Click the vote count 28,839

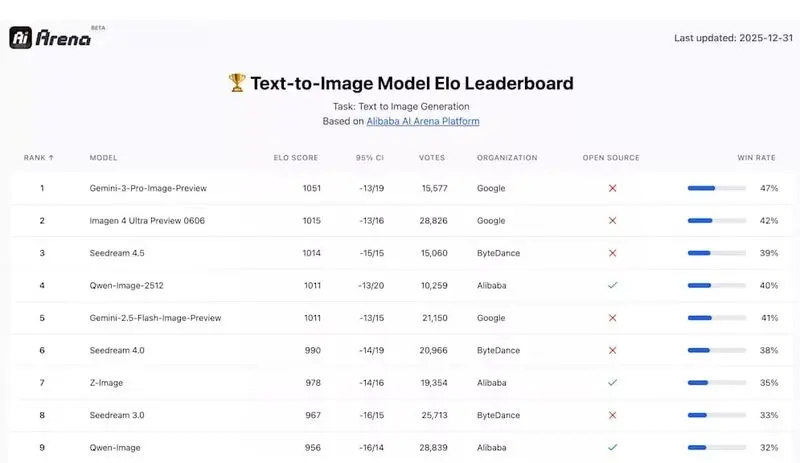(433, 448)
